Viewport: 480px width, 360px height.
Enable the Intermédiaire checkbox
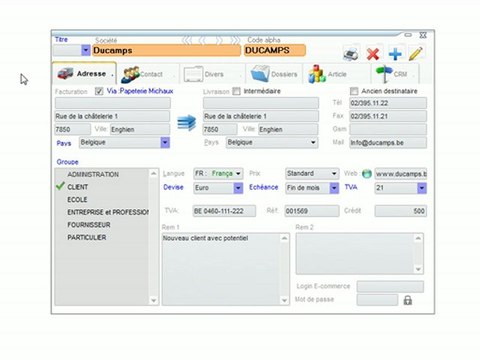236,91
